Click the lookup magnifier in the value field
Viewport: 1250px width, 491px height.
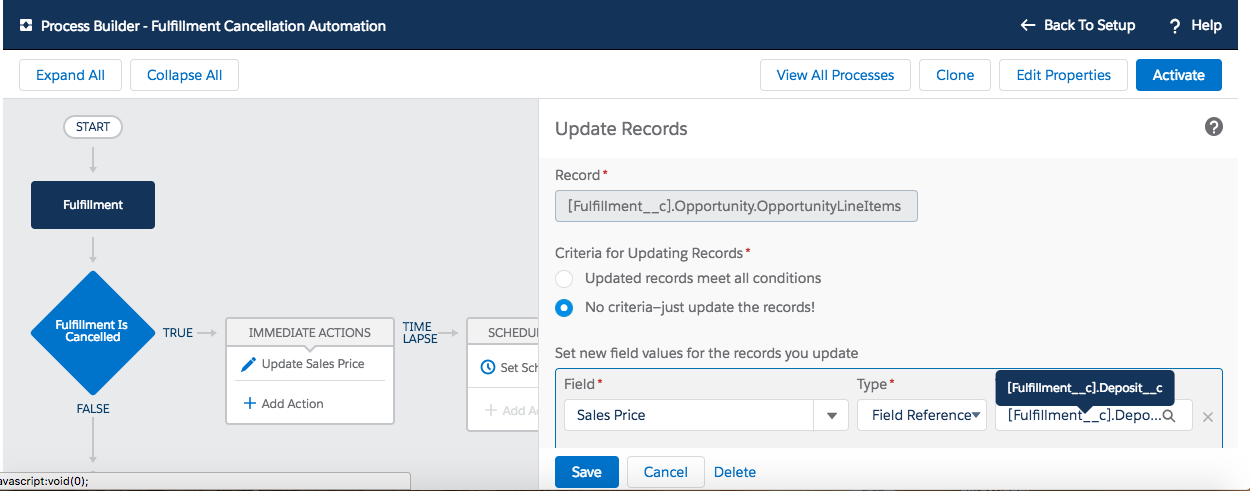tap(1168, 415)
